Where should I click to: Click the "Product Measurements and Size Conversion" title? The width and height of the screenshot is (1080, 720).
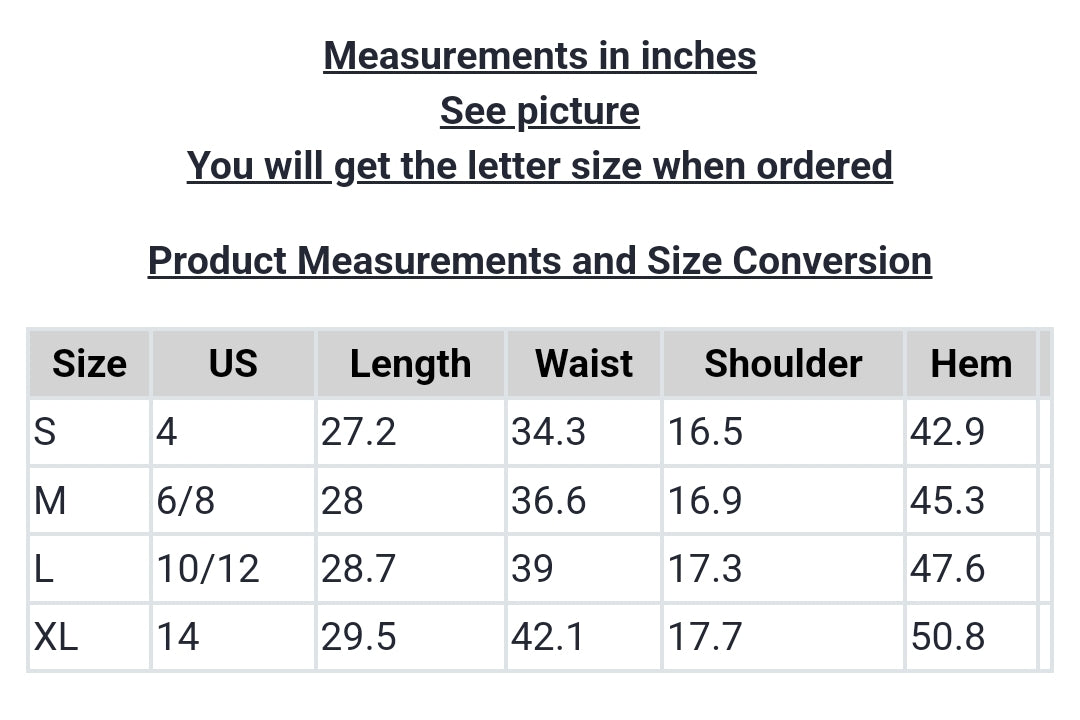point(540,261)
